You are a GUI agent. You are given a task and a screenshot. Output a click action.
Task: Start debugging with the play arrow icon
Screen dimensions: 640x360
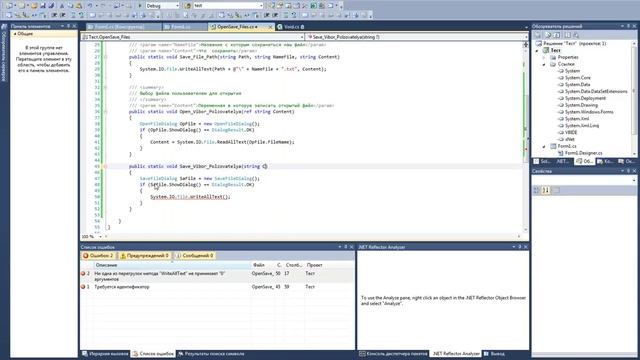tap(140, 6)
